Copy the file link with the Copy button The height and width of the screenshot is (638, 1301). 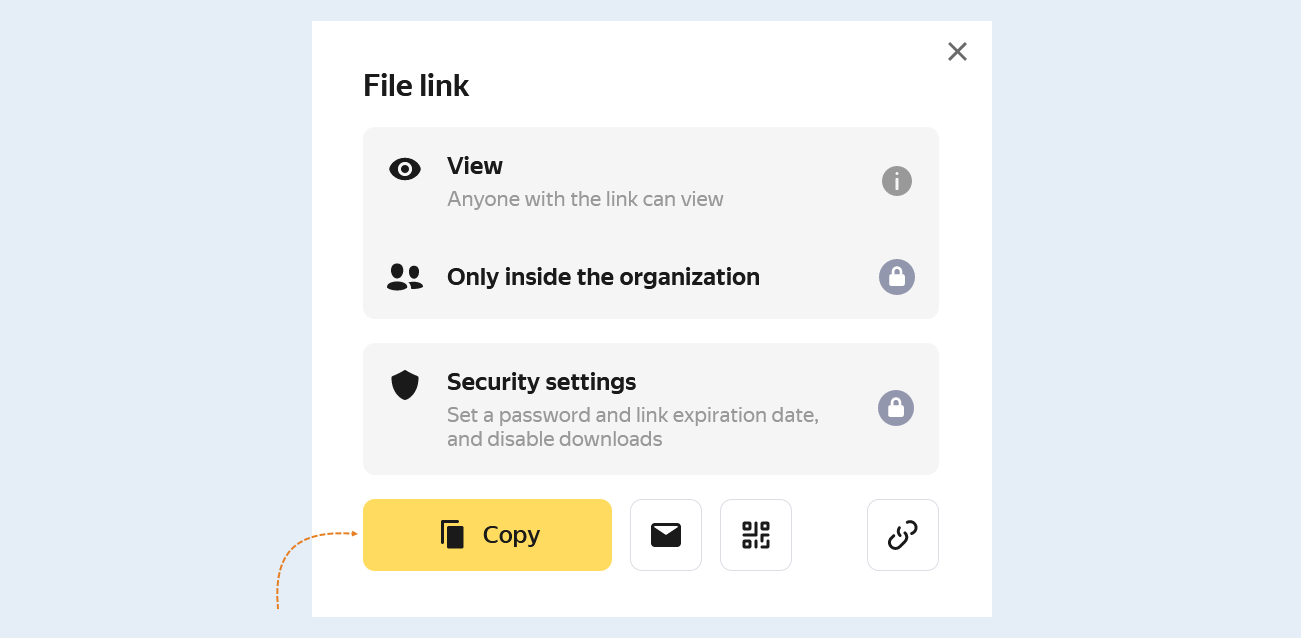[487, 535]
